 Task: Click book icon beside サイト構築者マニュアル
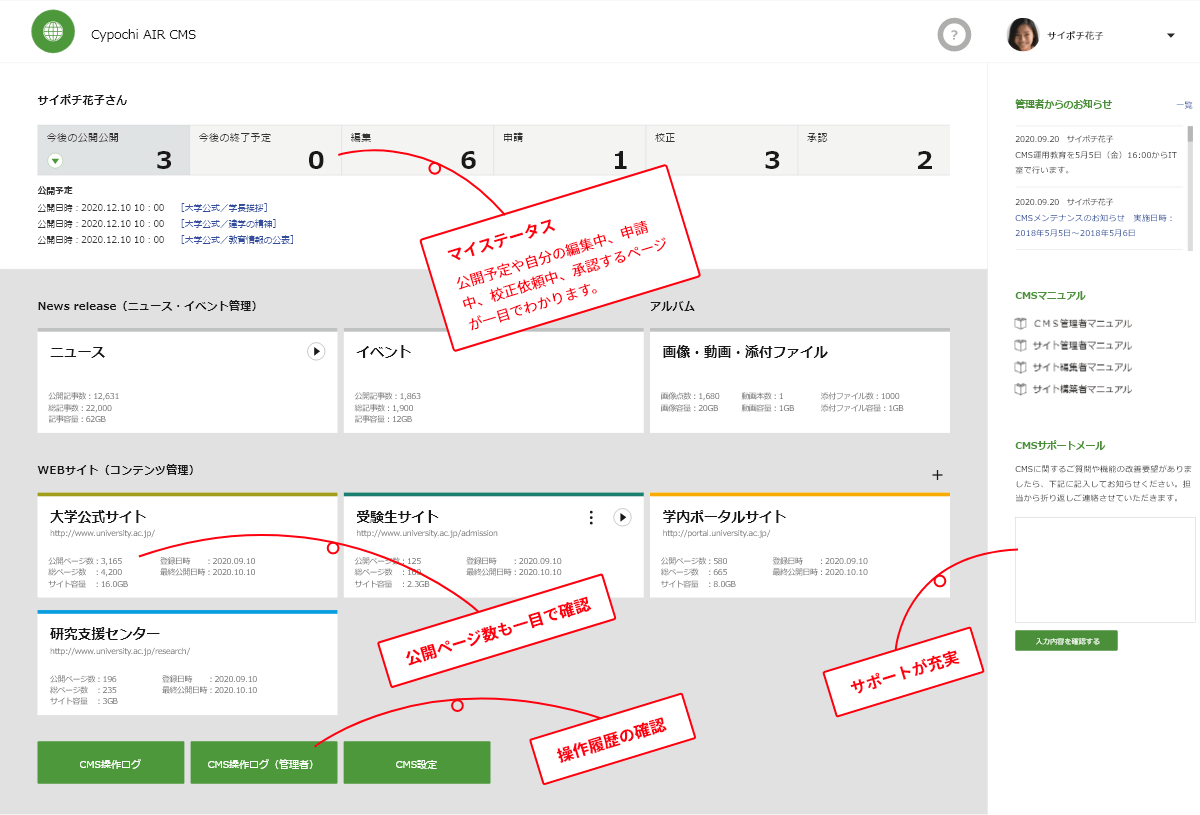1021,390
